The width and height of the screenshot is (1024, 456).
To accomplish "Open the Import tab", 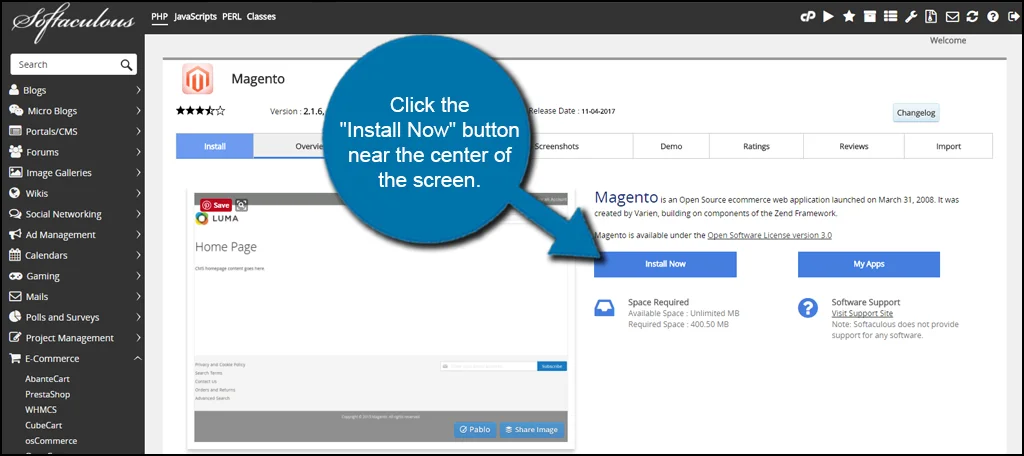I will [948, 146].
